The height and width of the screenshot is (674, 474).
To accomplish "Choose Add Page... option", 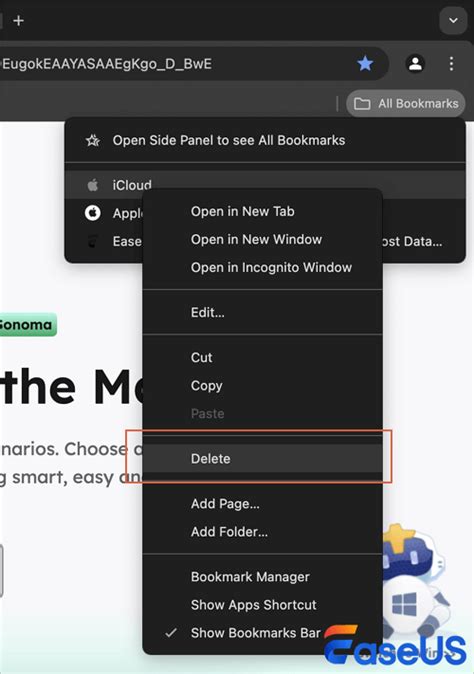I will tap(263, 504).
